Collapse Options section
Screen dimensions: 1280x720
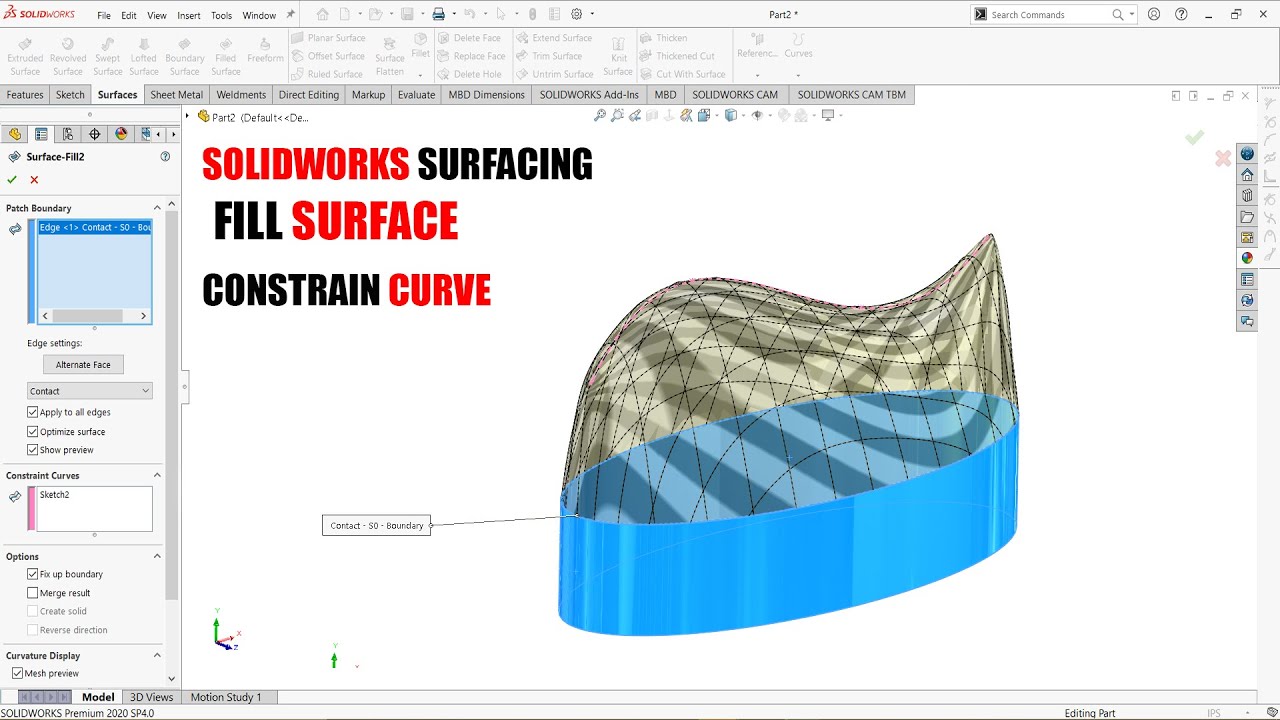click(x=157, y=556)
